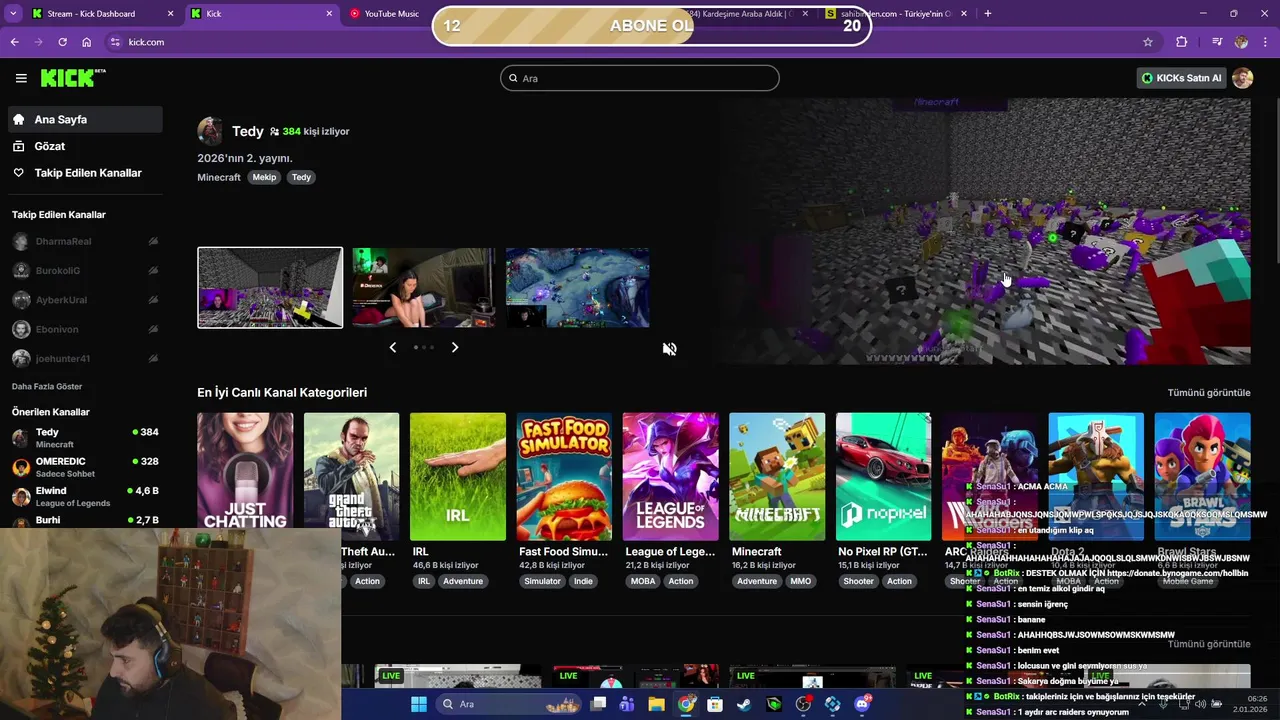Image resolution: width=1280 pixels, height=720 pixels.
Task: Click the Shooter tag under No Pixel
Action: click(x=858, y=581)
